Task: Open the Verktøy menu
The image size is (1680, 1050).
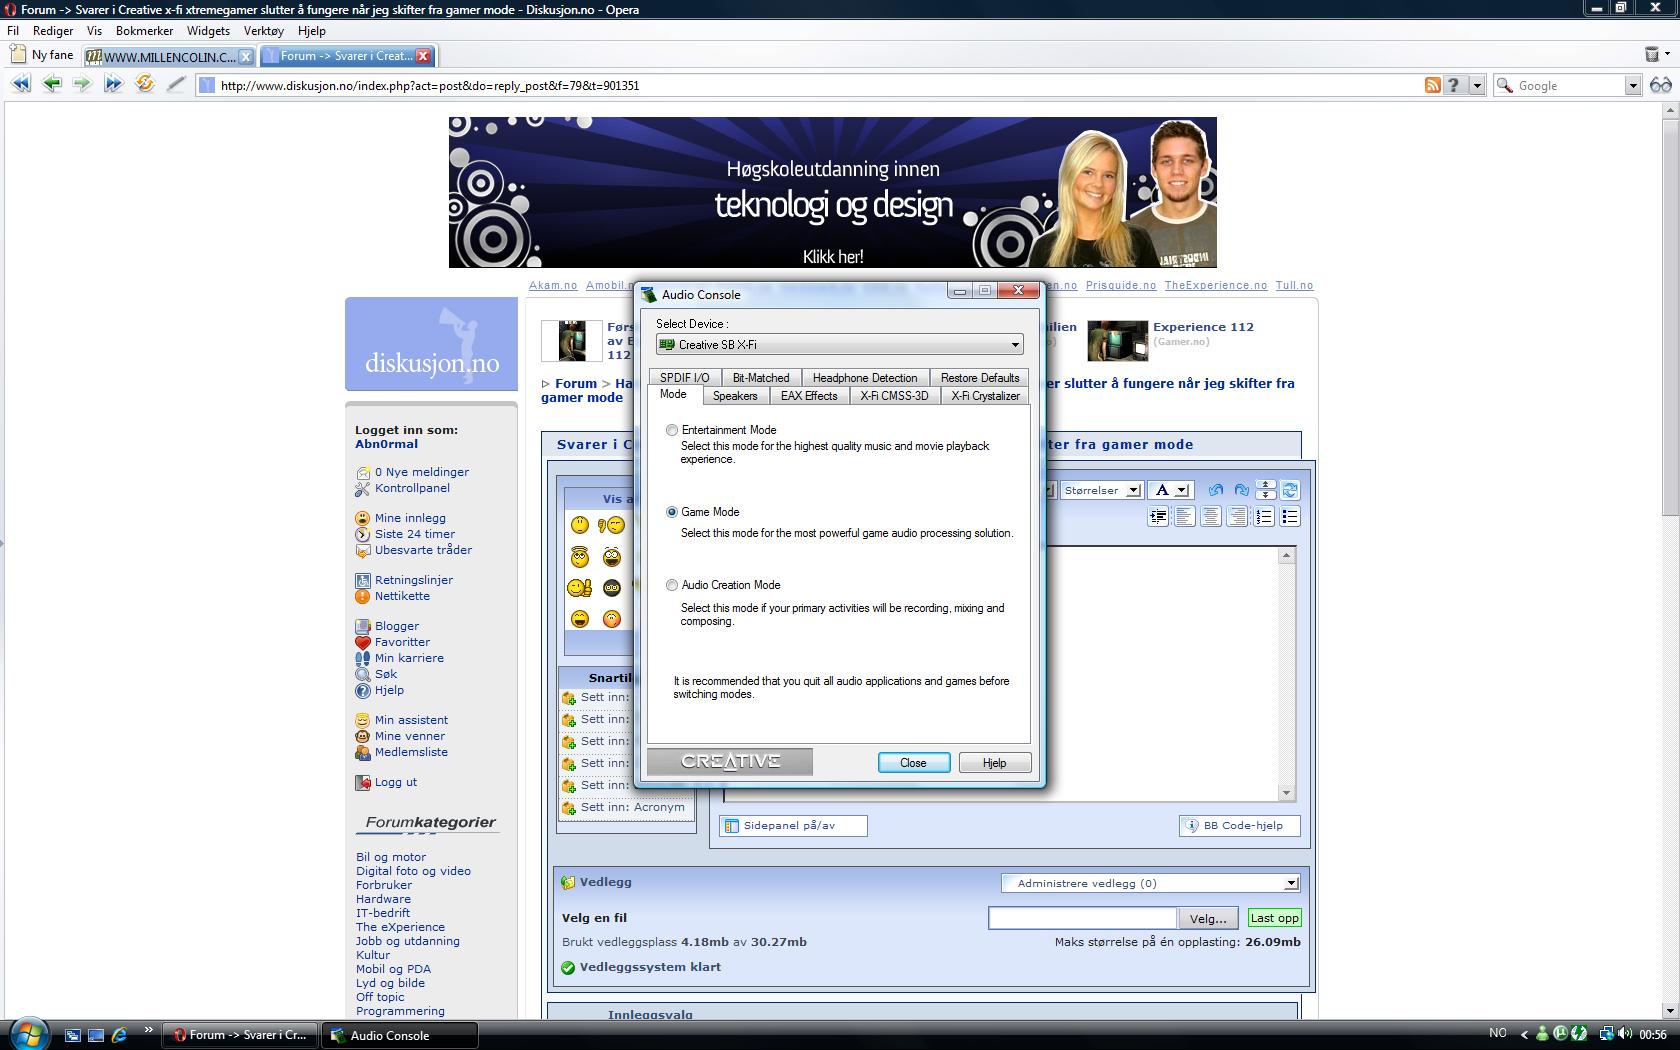Action: pos(264,31)
